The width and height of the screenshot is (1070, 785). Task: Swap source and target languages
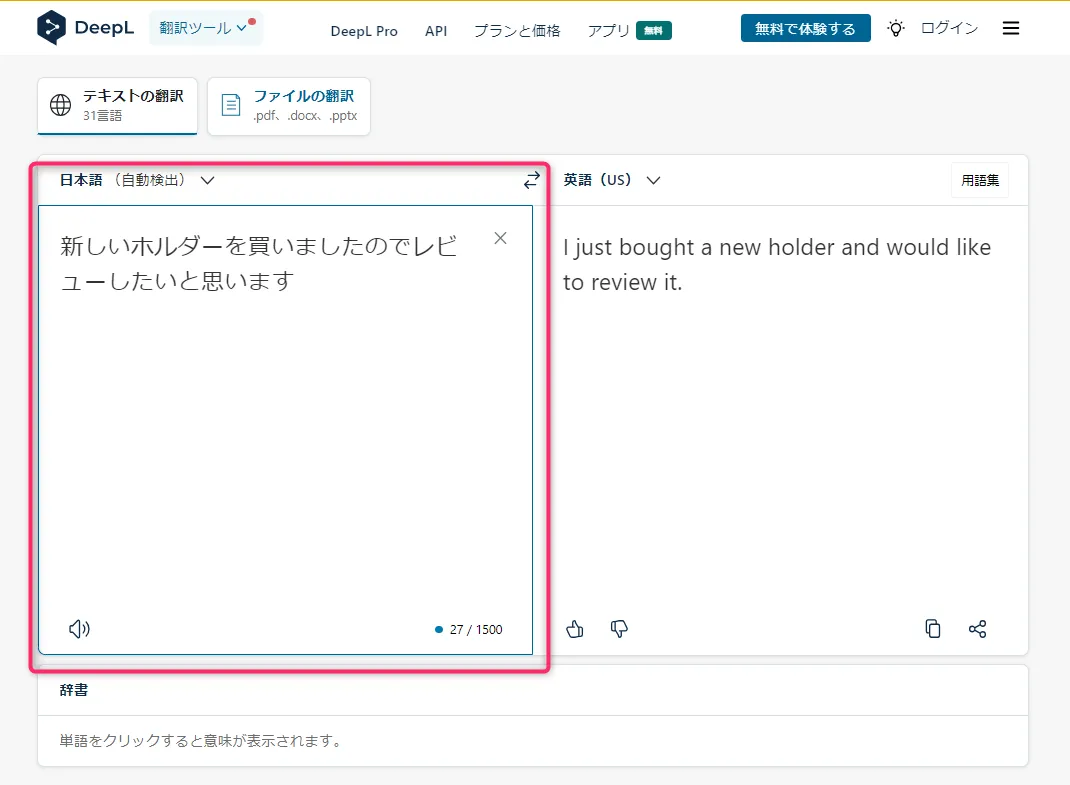pos(531,180)
